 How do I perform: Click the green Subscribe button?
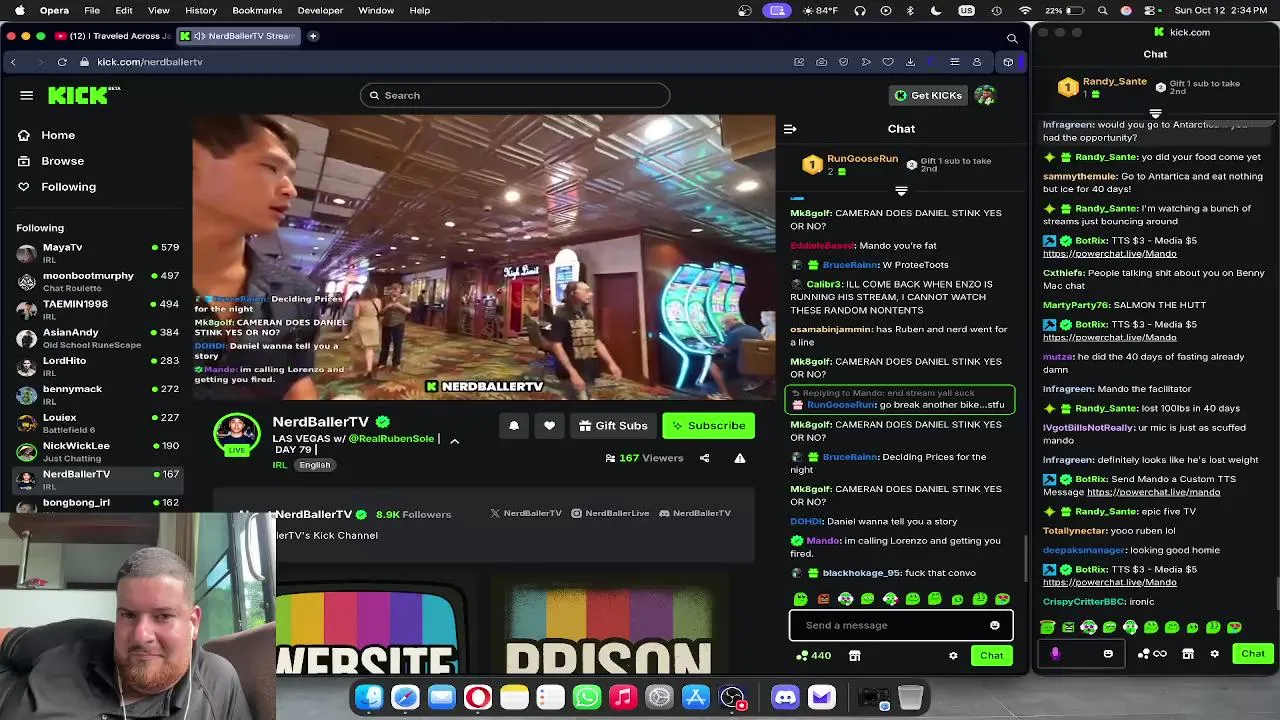point(708,426)
